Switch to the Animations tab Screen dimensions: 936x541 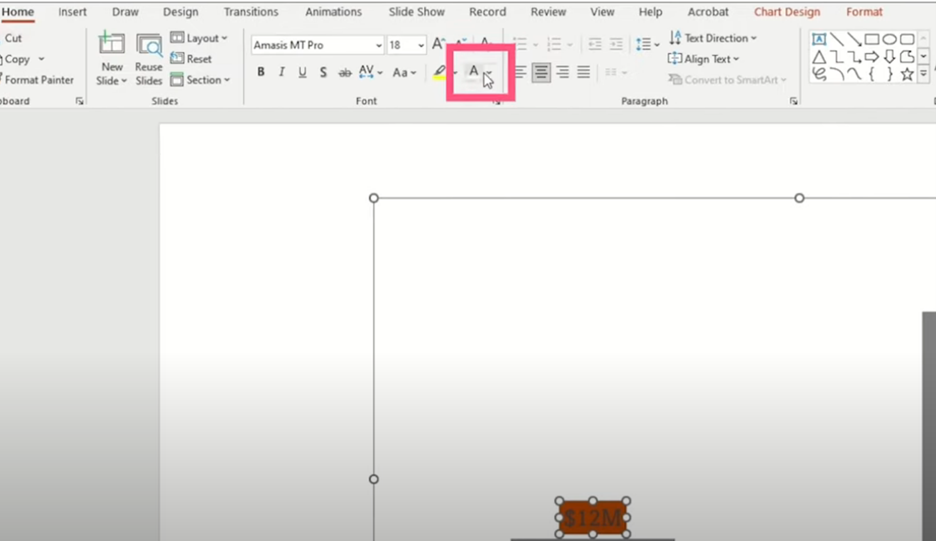[334, 12]
